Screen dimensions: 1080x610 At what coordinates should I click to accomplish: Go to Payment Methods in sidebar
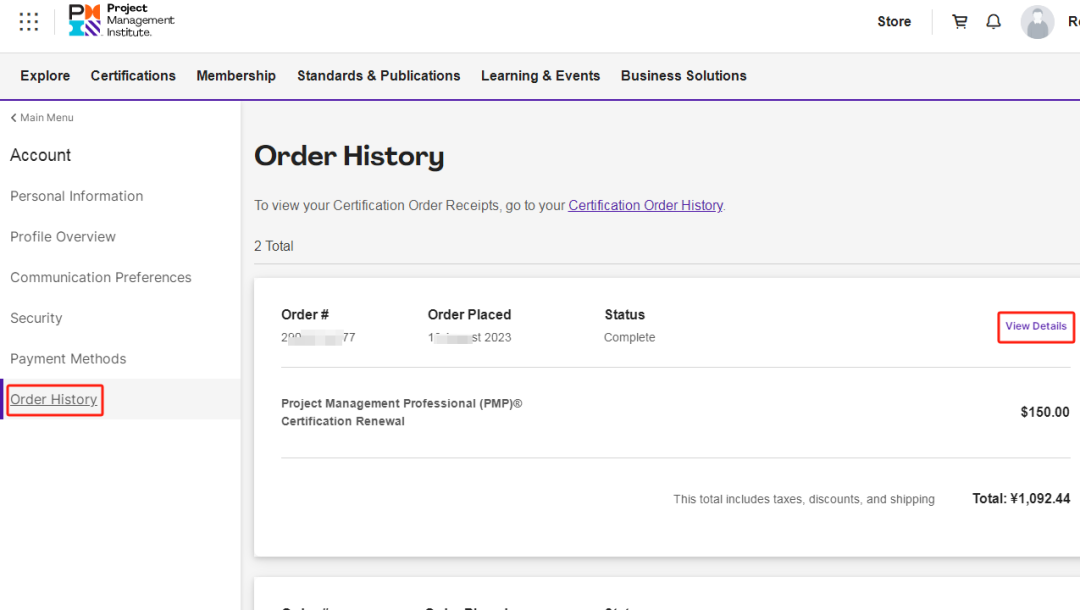point(68,359)
